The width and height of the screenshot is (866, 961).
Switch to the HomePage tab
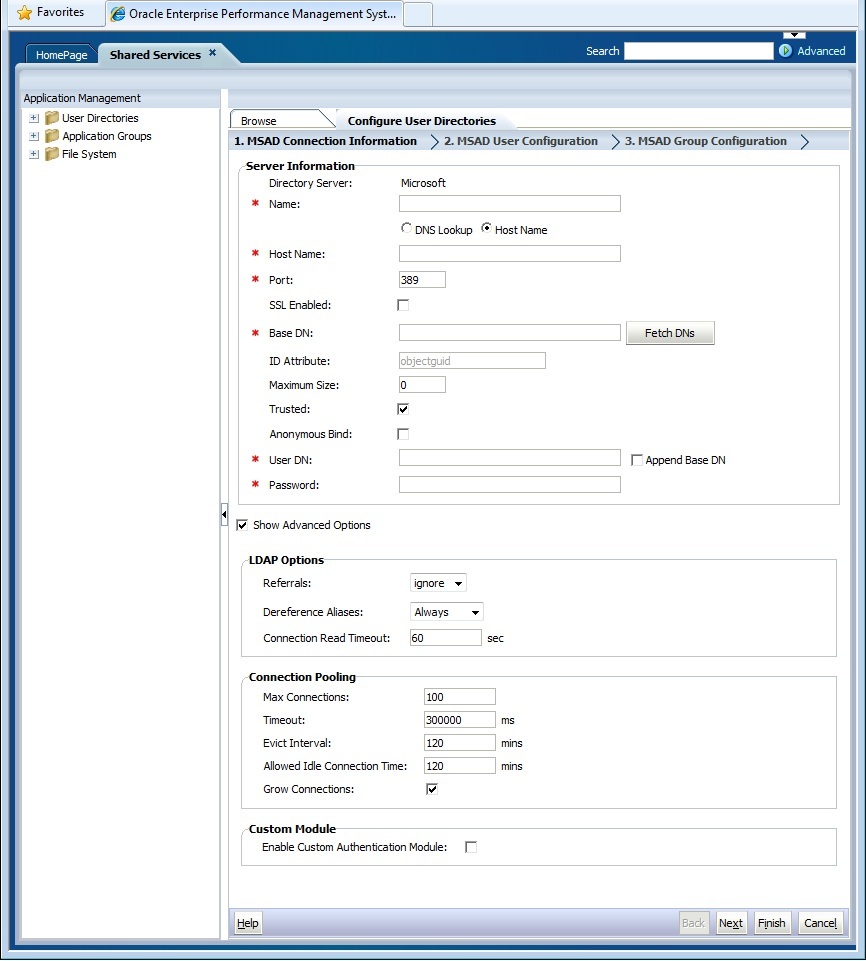61,55
